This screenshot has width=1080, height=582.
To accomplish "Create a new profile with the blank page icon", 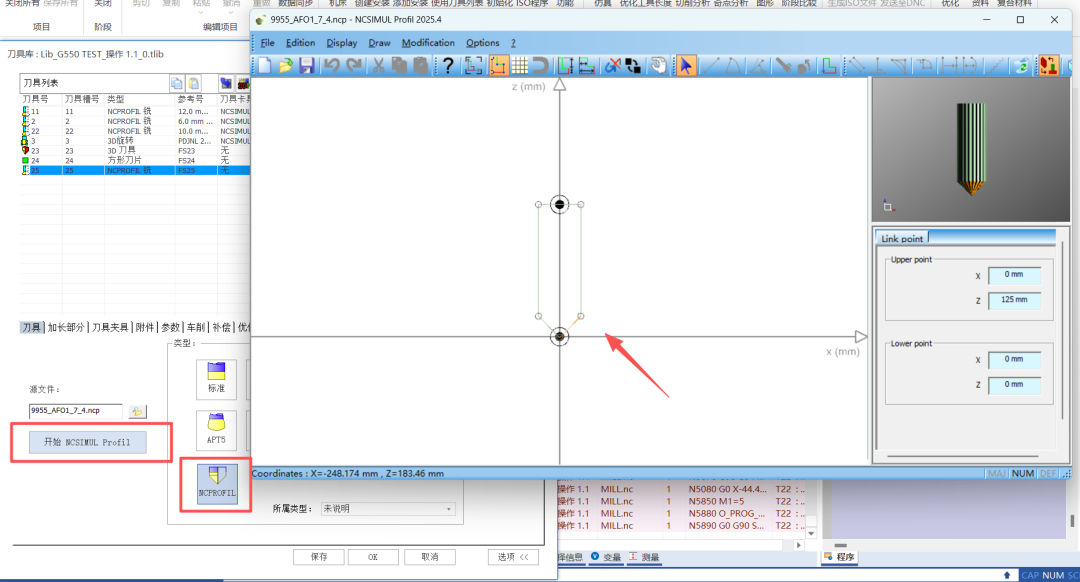I will click(264, 65).
